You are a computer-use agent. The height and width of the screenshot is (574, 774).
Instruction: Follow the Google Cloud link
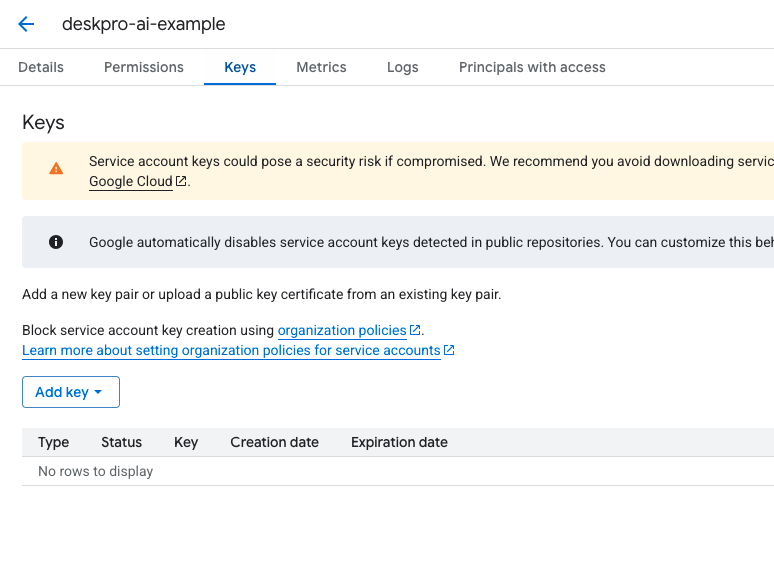pos(131,182)
